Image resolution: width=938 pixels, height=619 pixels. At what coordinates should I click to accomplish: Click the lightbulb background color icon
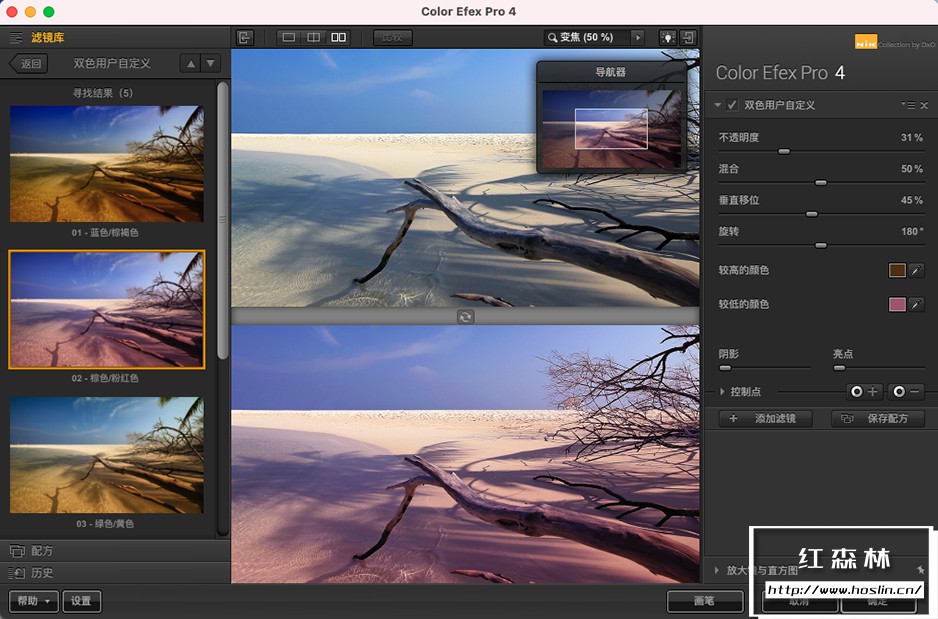click(x=667, y=37)
